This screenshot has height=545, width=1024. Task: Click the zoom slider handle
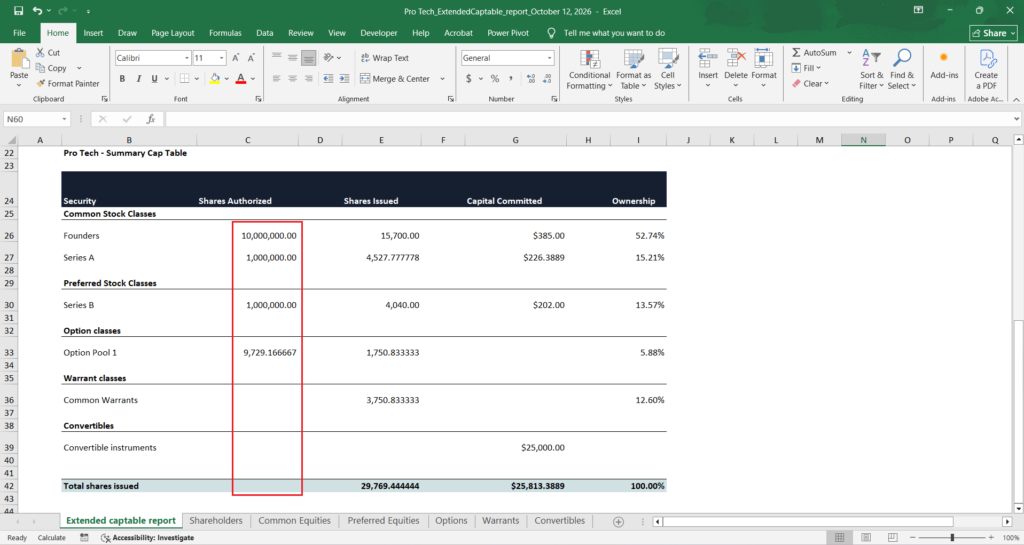coord(952,537)
